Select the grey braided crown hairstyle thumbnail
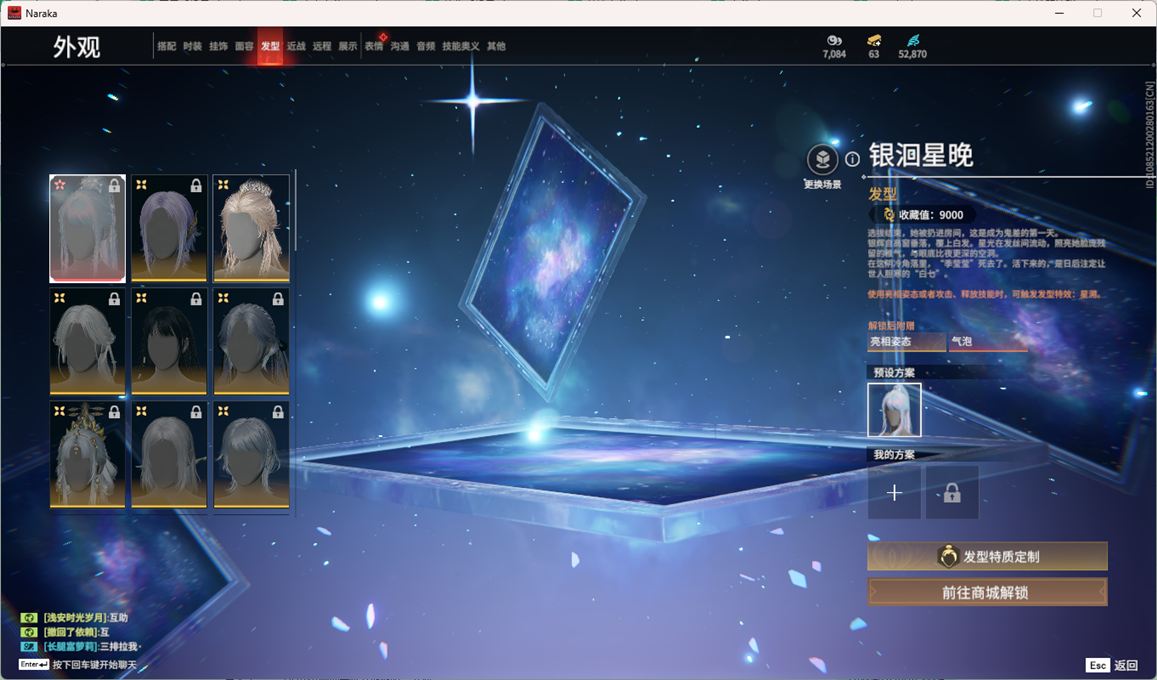The width and height of the screenshot is (1157, 680). coord(251,341)
